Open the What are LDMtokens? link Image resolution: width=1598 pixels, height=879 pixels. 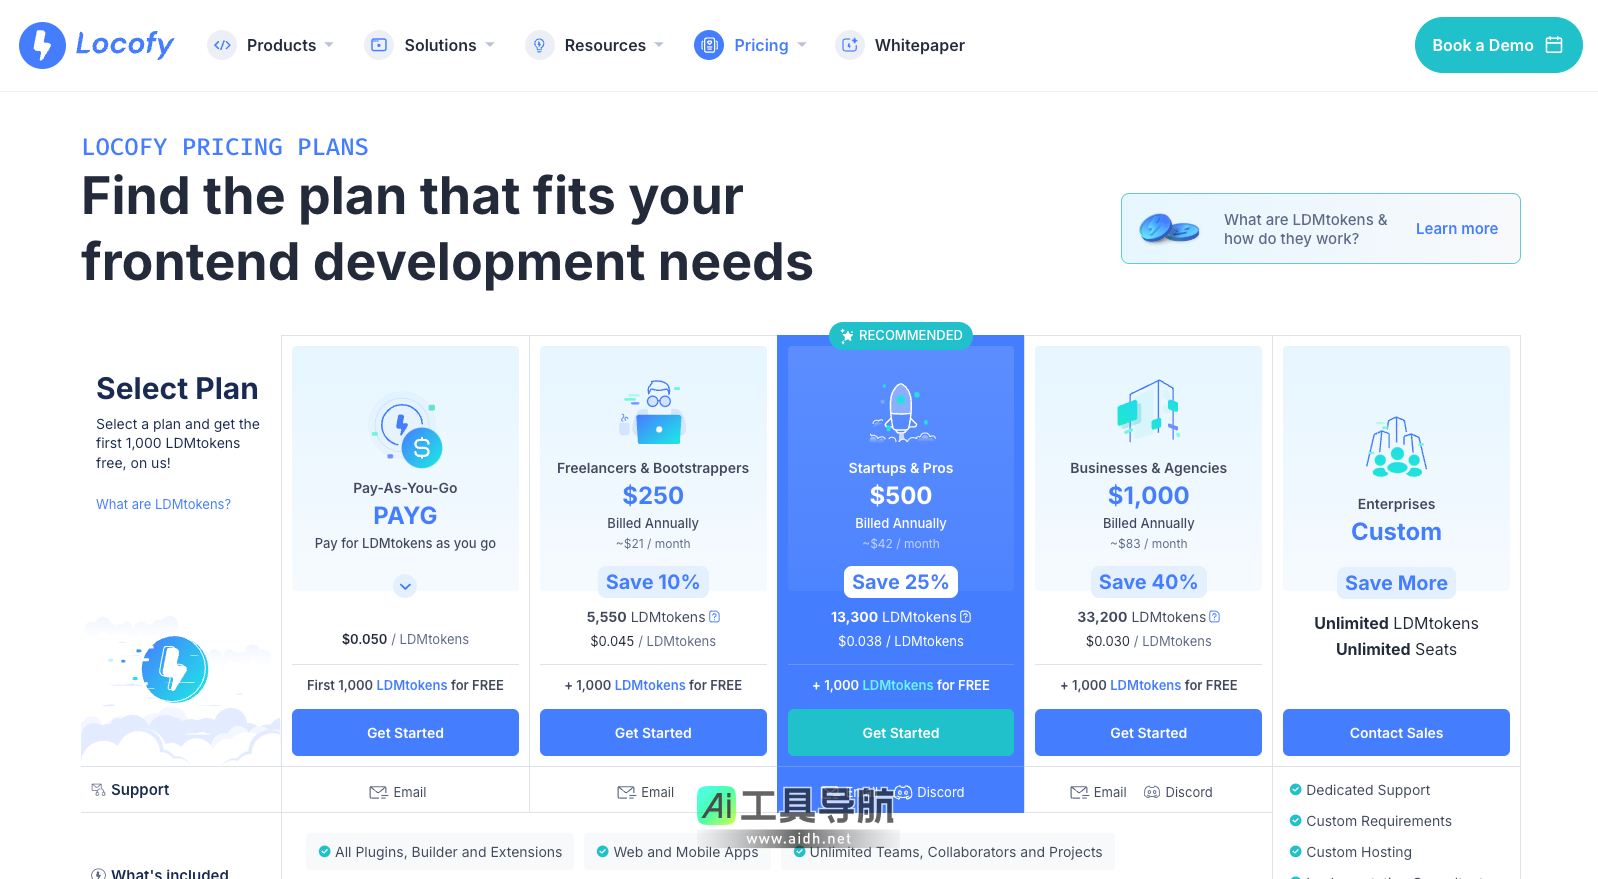[163, 504]
